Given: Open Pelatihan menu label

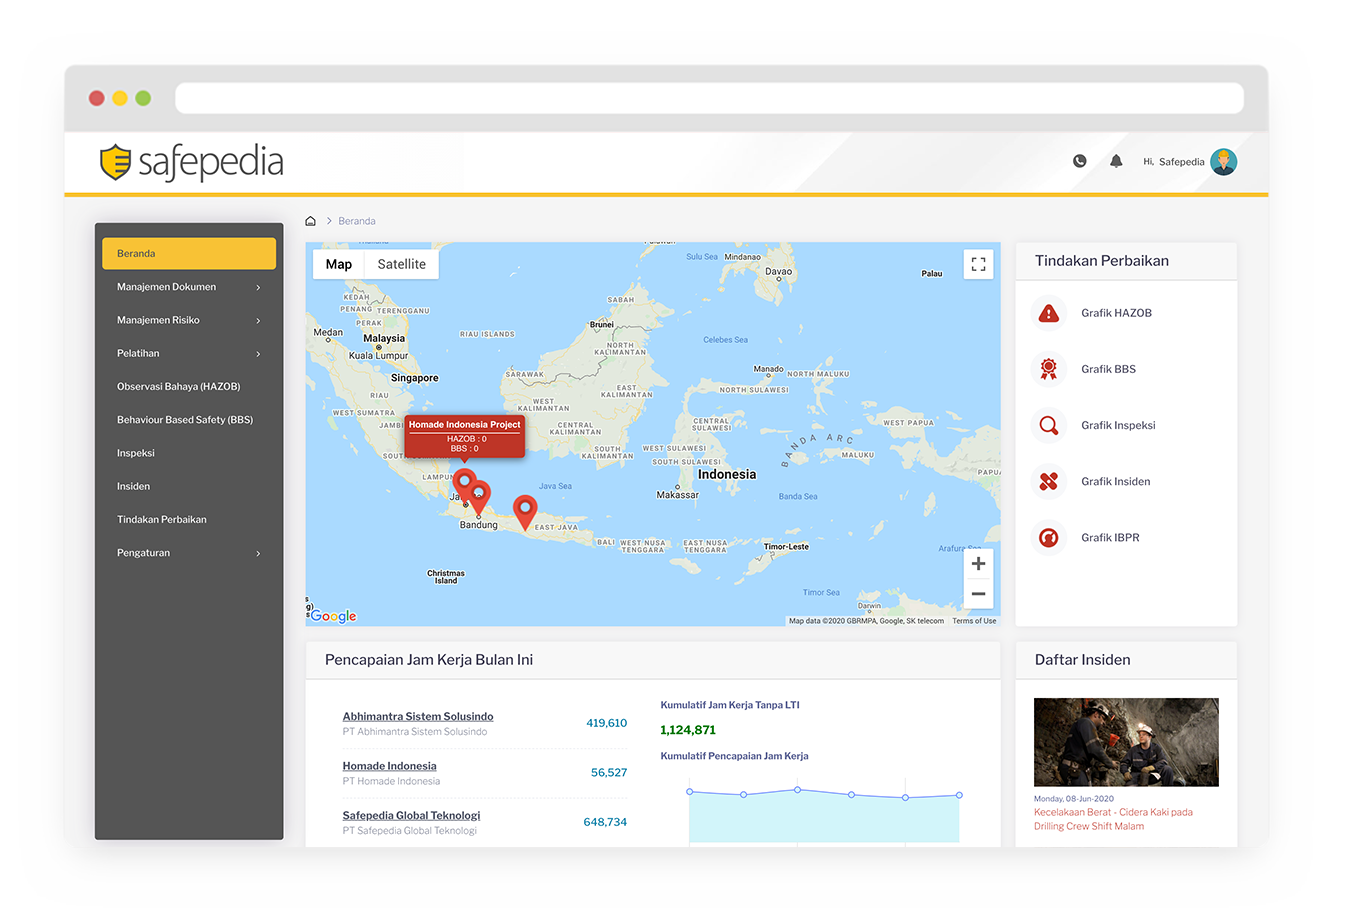Looking at the screenshot, I should pyautogui.click(x=138, y=354).
